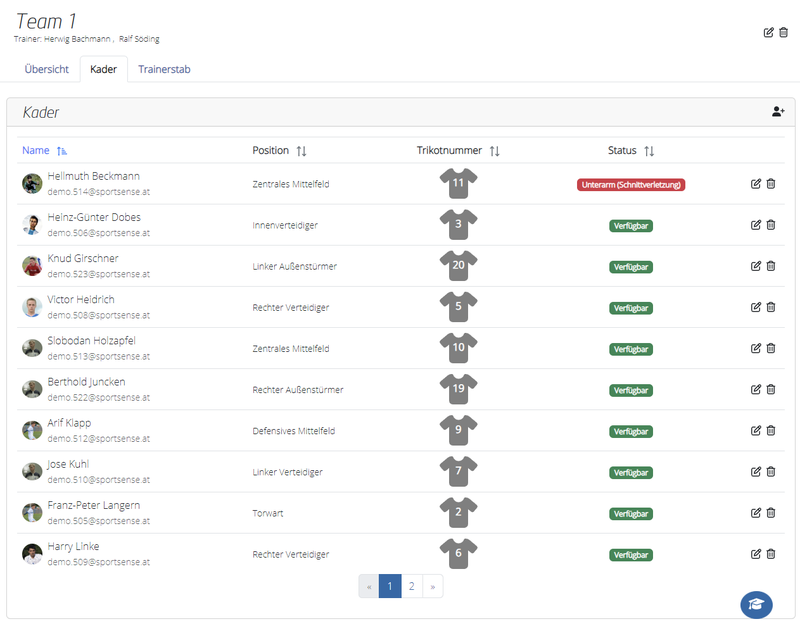Click the Innenverteidiger position cell
The image size is (800, 631).
(x=285, y=225)
